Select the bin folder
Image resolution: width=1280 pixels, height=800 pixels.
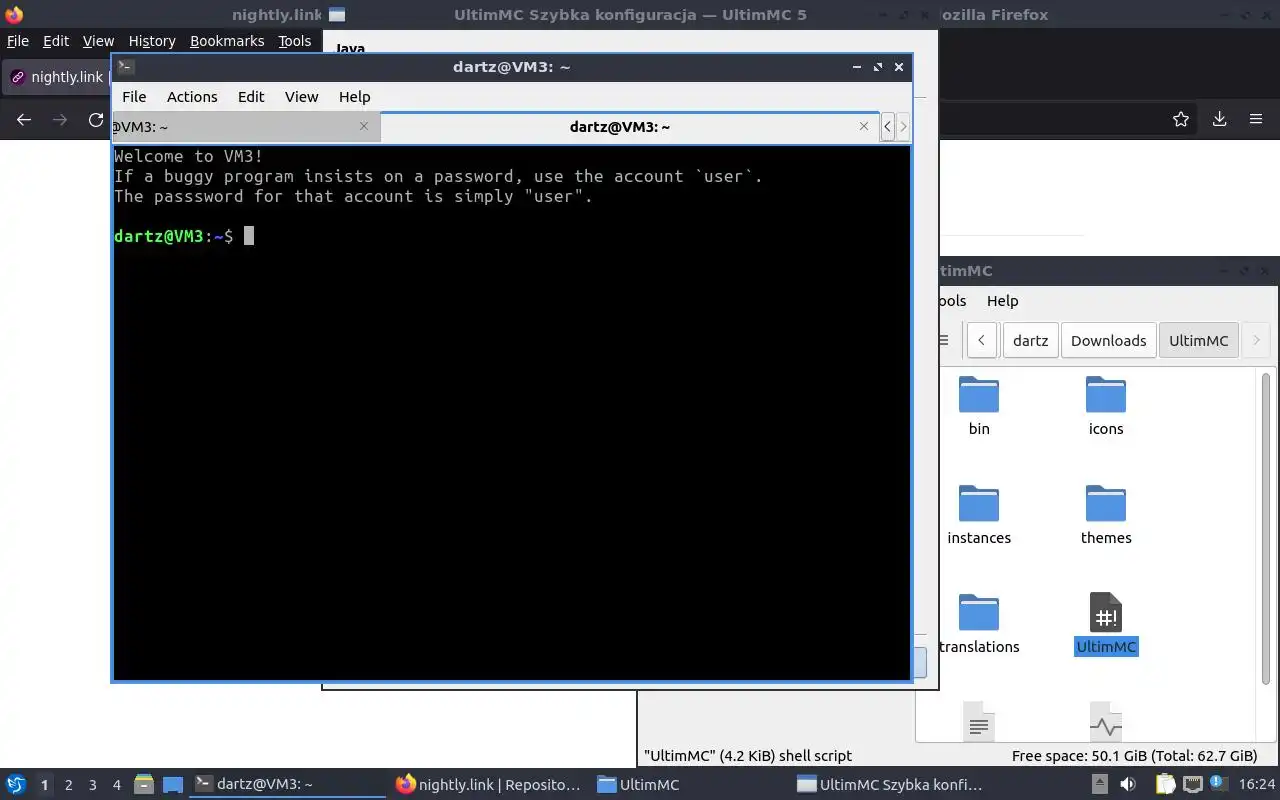(x=979, y=406)
